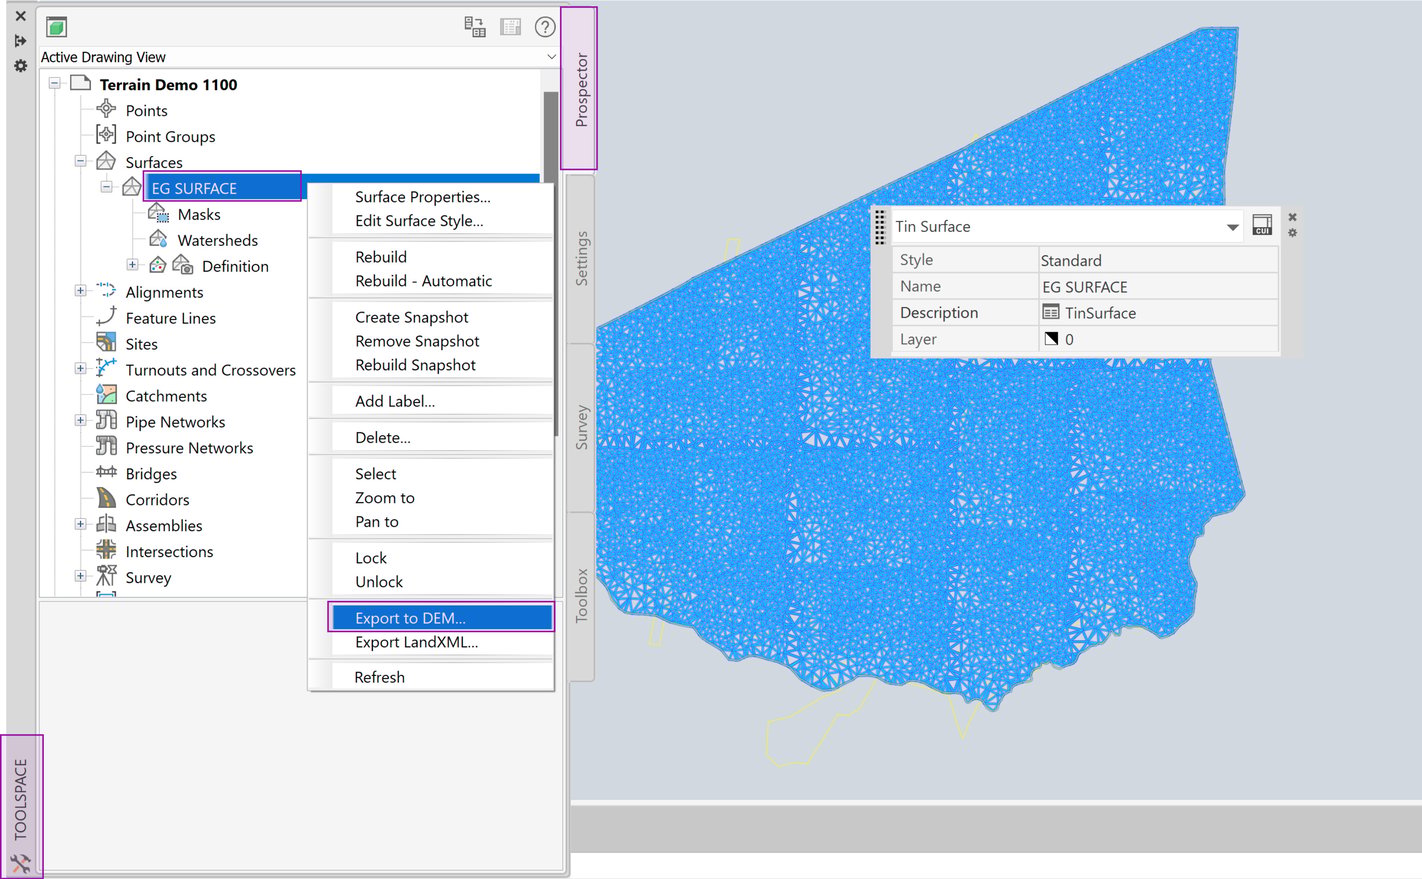Toggle Toolspace auto-hide arrow icon
Viewport: 1422px width, 879px height.
pyautogui.click(x=20, y=41)
